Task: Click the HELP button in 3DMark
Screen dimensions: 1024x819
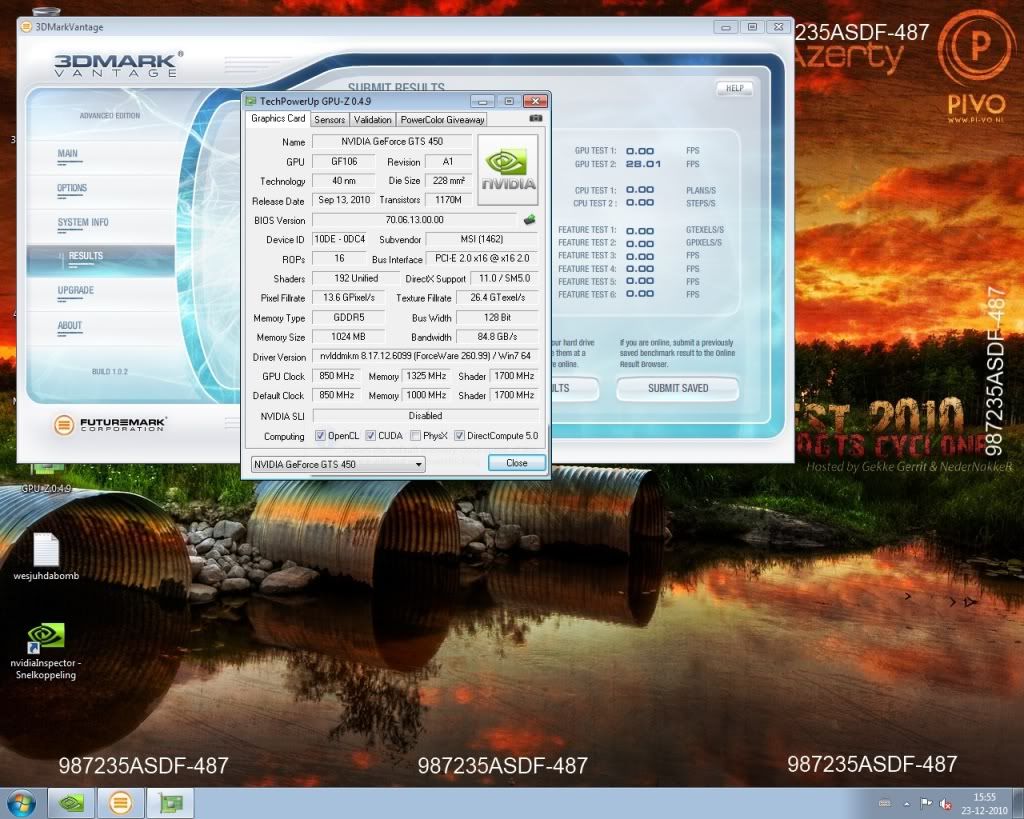Action: coord(735,88)
